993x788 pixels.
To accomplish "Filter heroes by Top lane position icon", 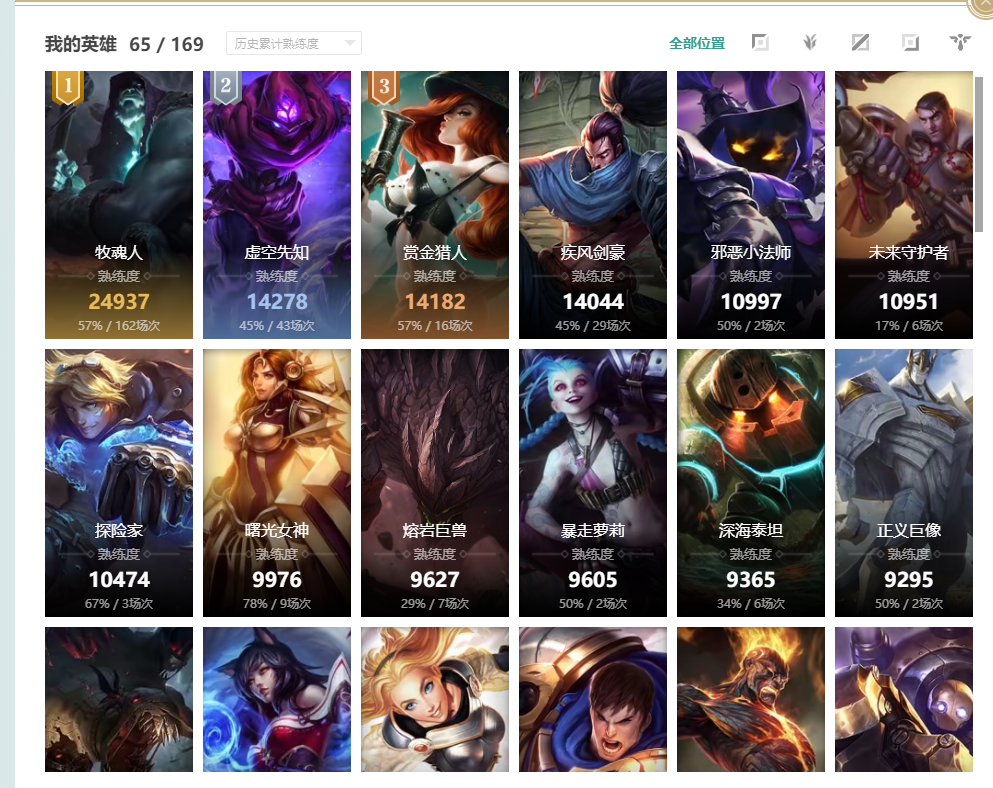I will (x=760, y=42).
